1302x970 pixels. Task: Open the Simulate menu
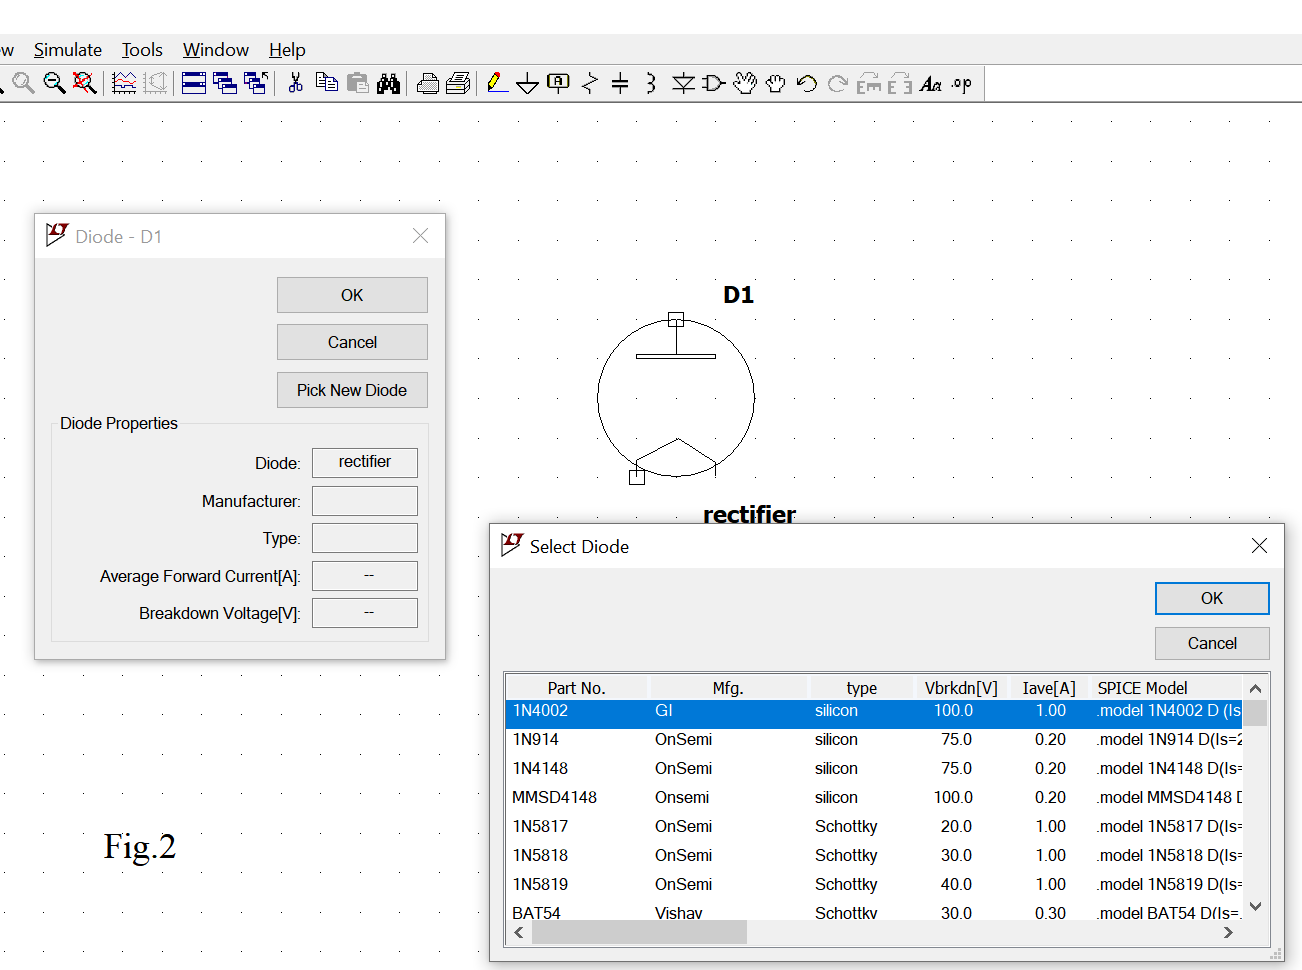pyautogui.click(x=67, y=50)
